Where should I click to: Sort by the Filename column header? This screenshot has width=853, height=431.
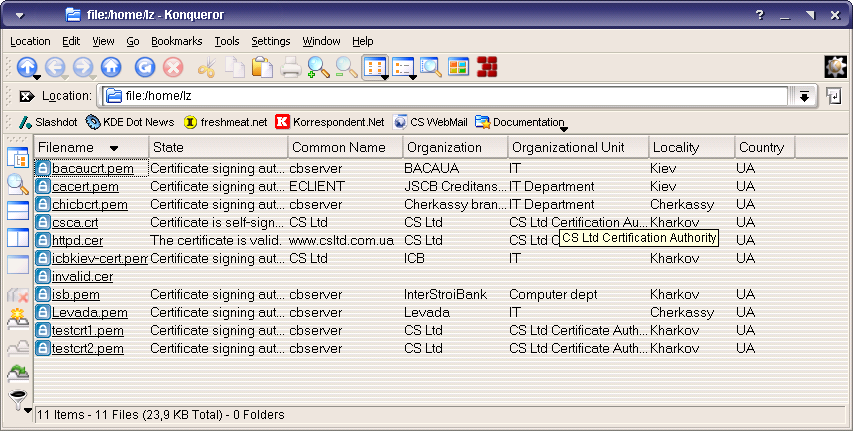click(x=91, y=147)
